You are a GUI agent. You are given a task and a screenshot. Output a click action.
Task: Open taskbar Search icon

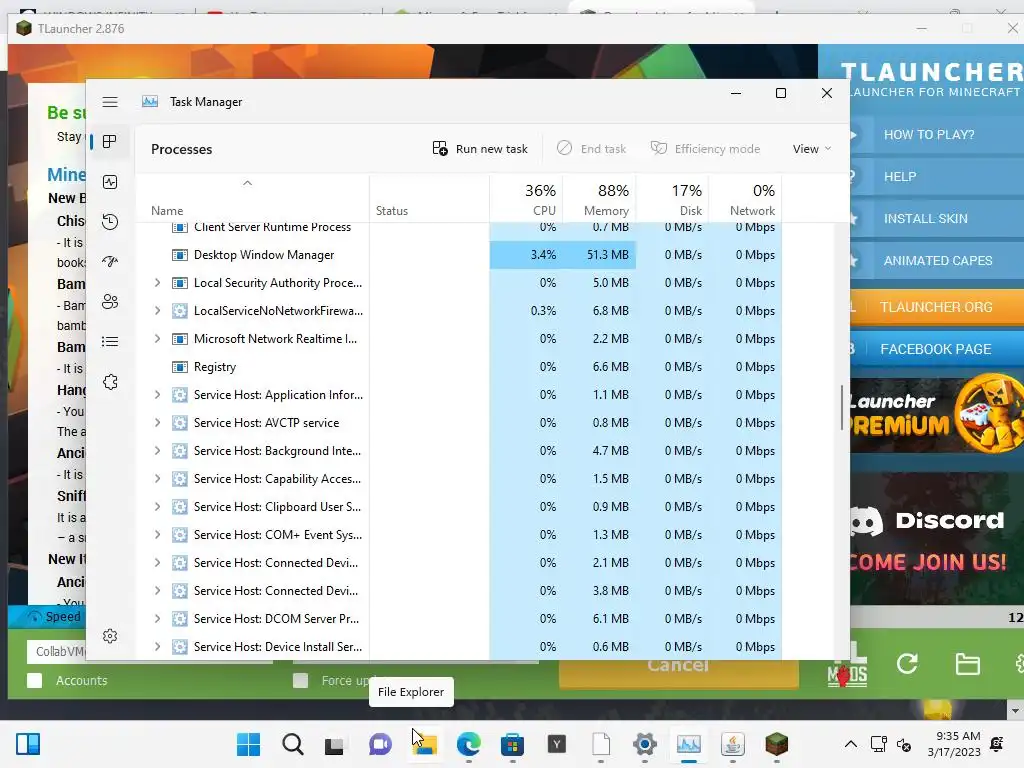click(293, 744)
